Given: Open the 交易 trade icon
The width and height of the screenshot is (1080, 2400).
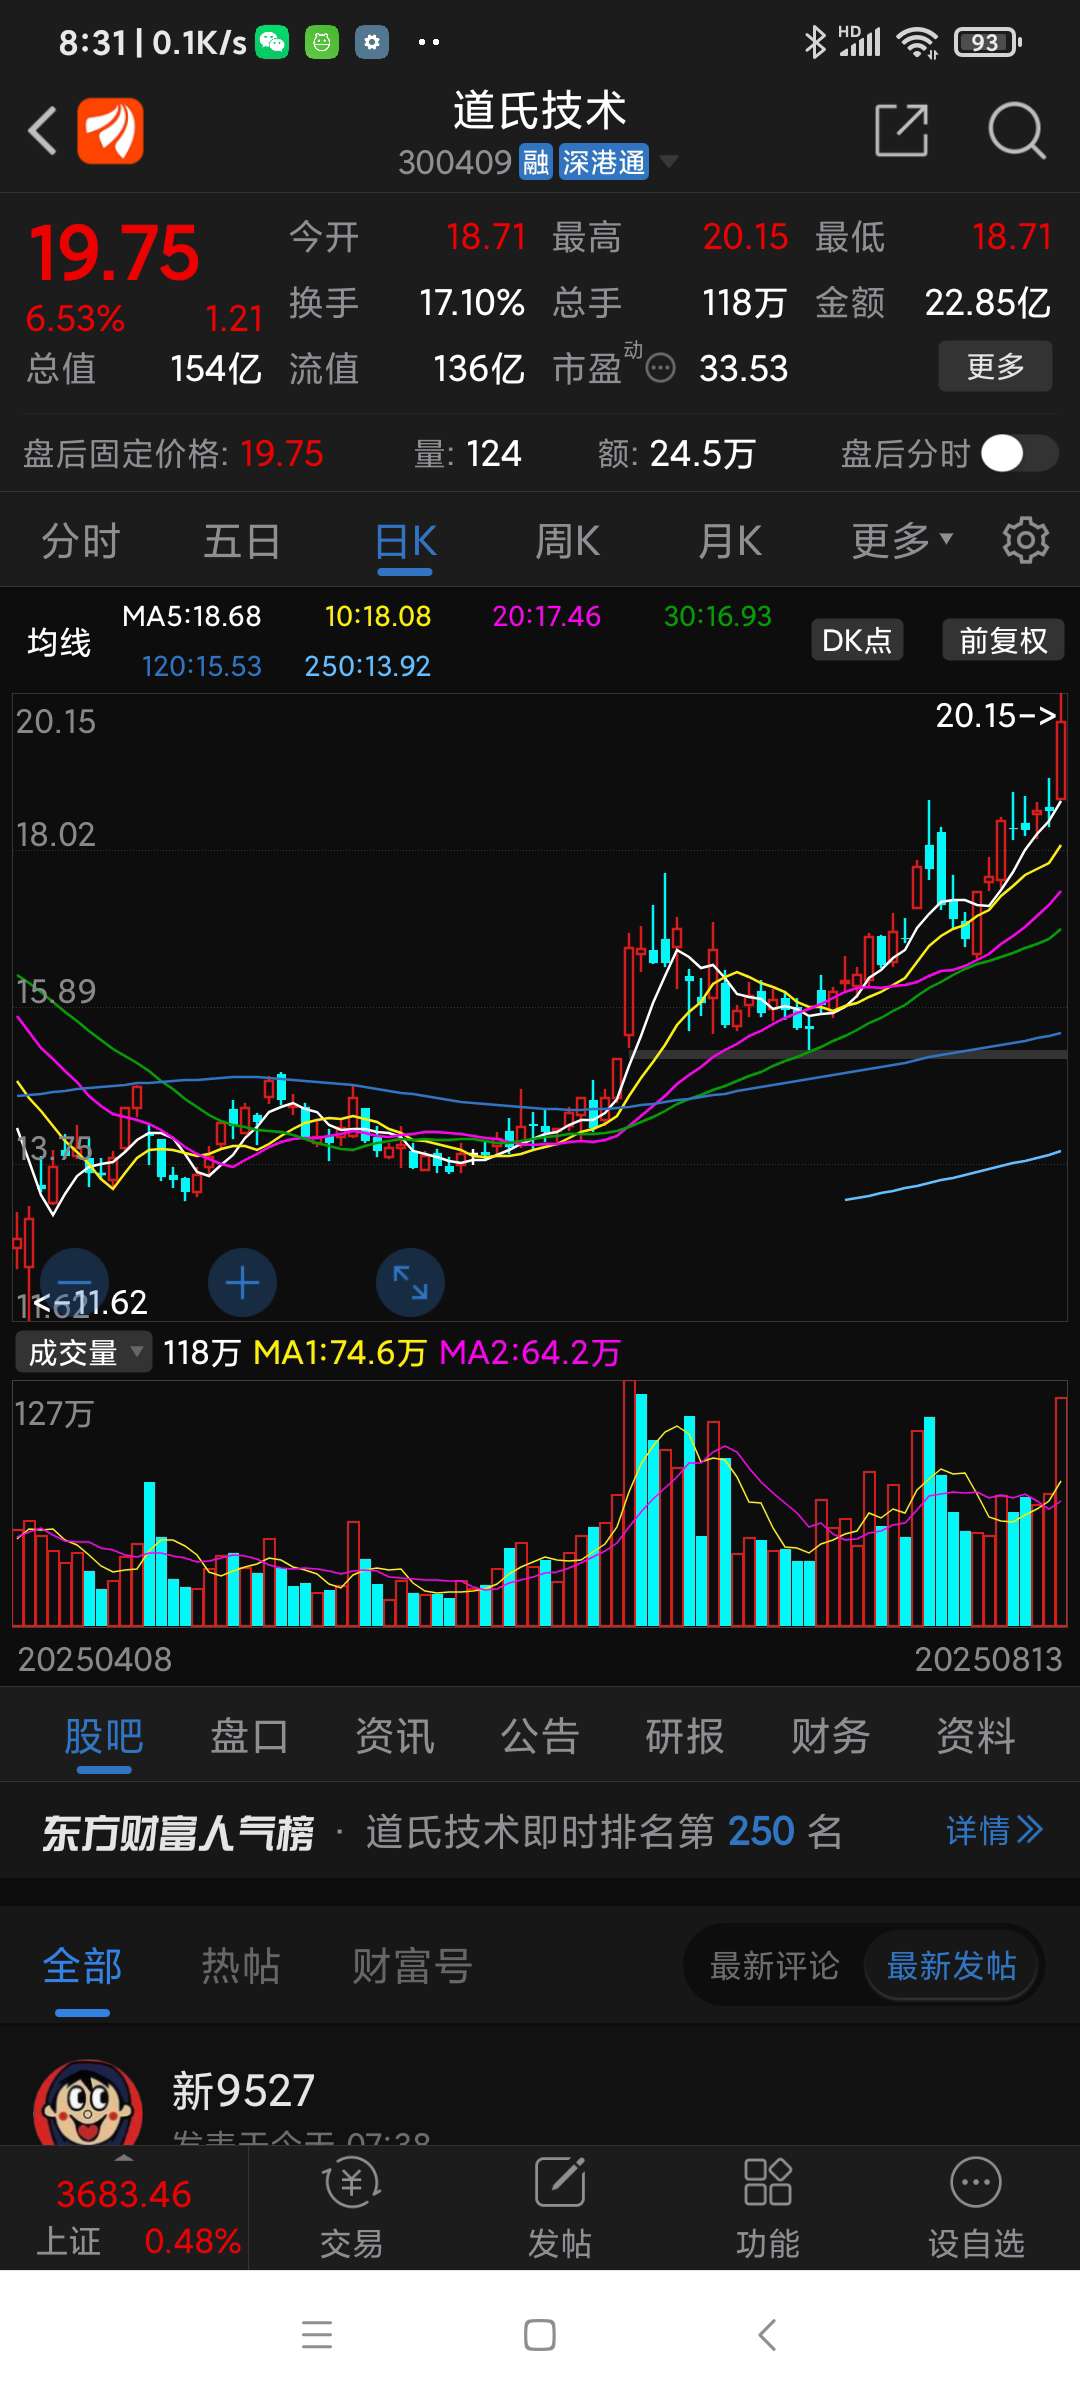Looking at the screenshot, I should click(352, 2208).
